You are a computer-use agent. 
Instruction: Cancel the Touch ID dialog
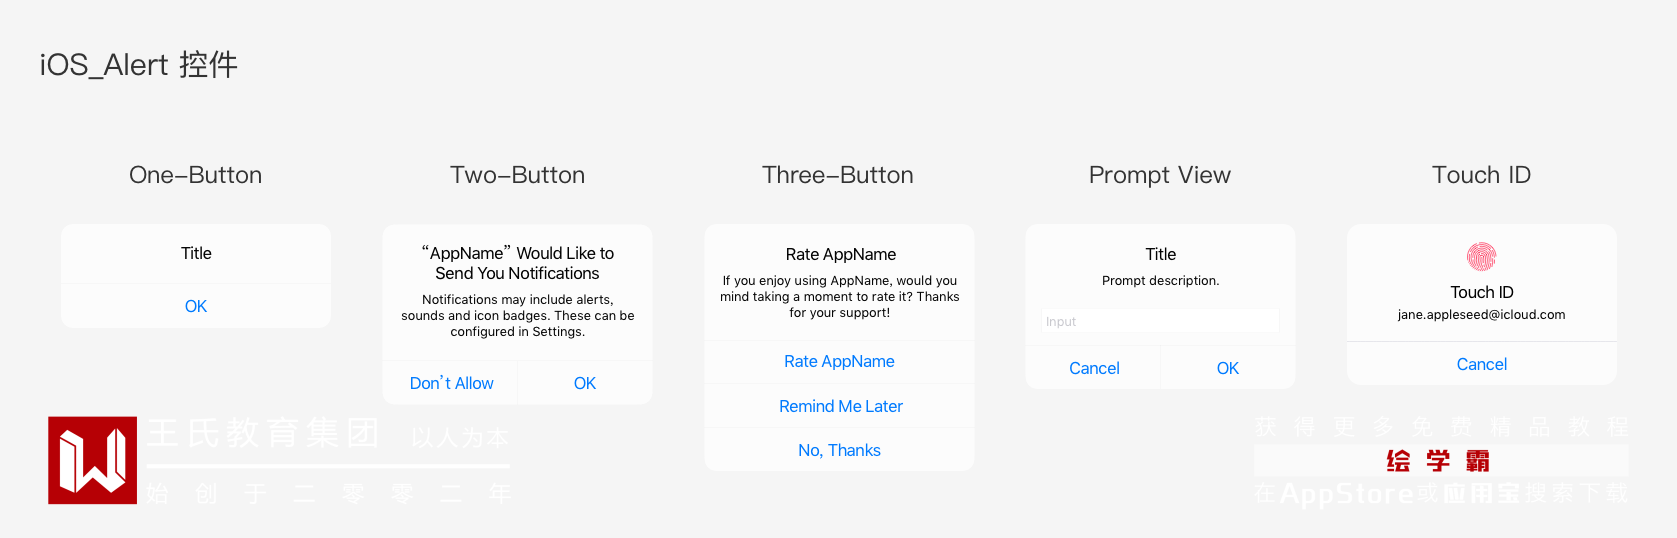[x=1481, y=364]
